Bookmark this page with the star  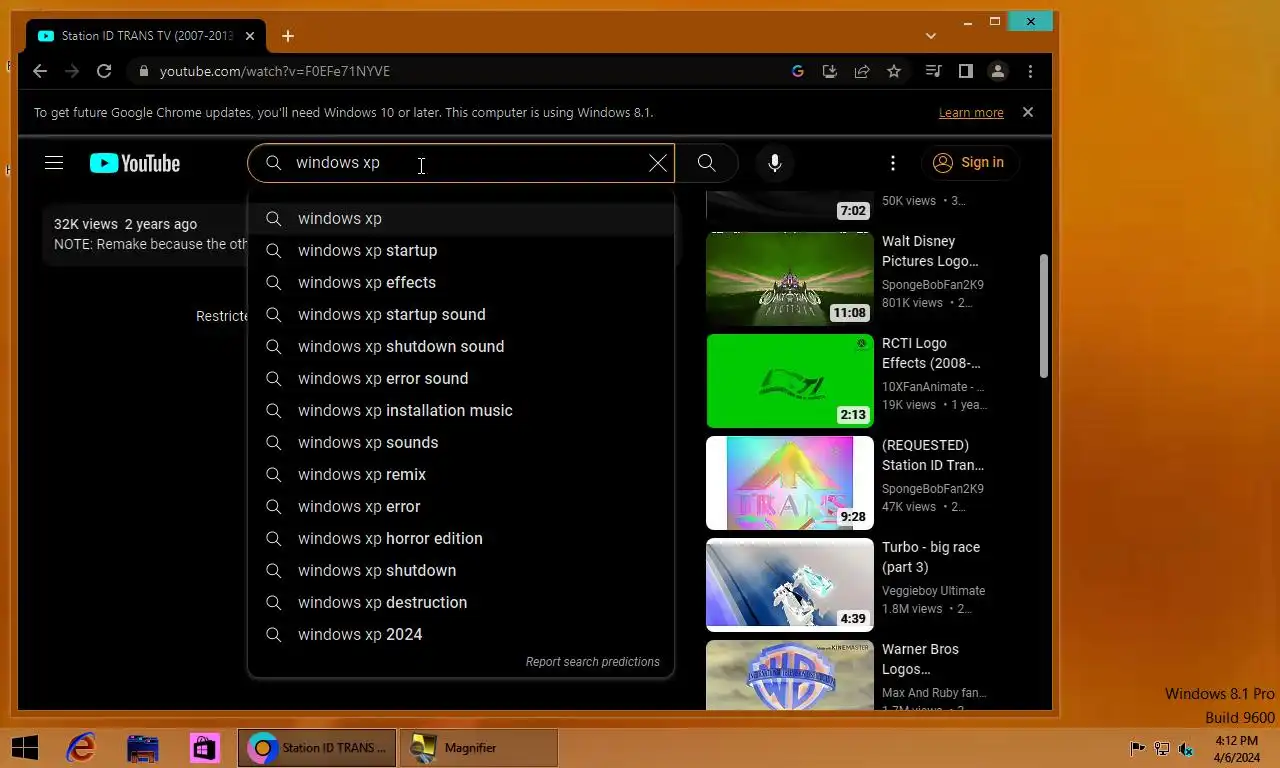pyautogui.click(x=894, y=71)
